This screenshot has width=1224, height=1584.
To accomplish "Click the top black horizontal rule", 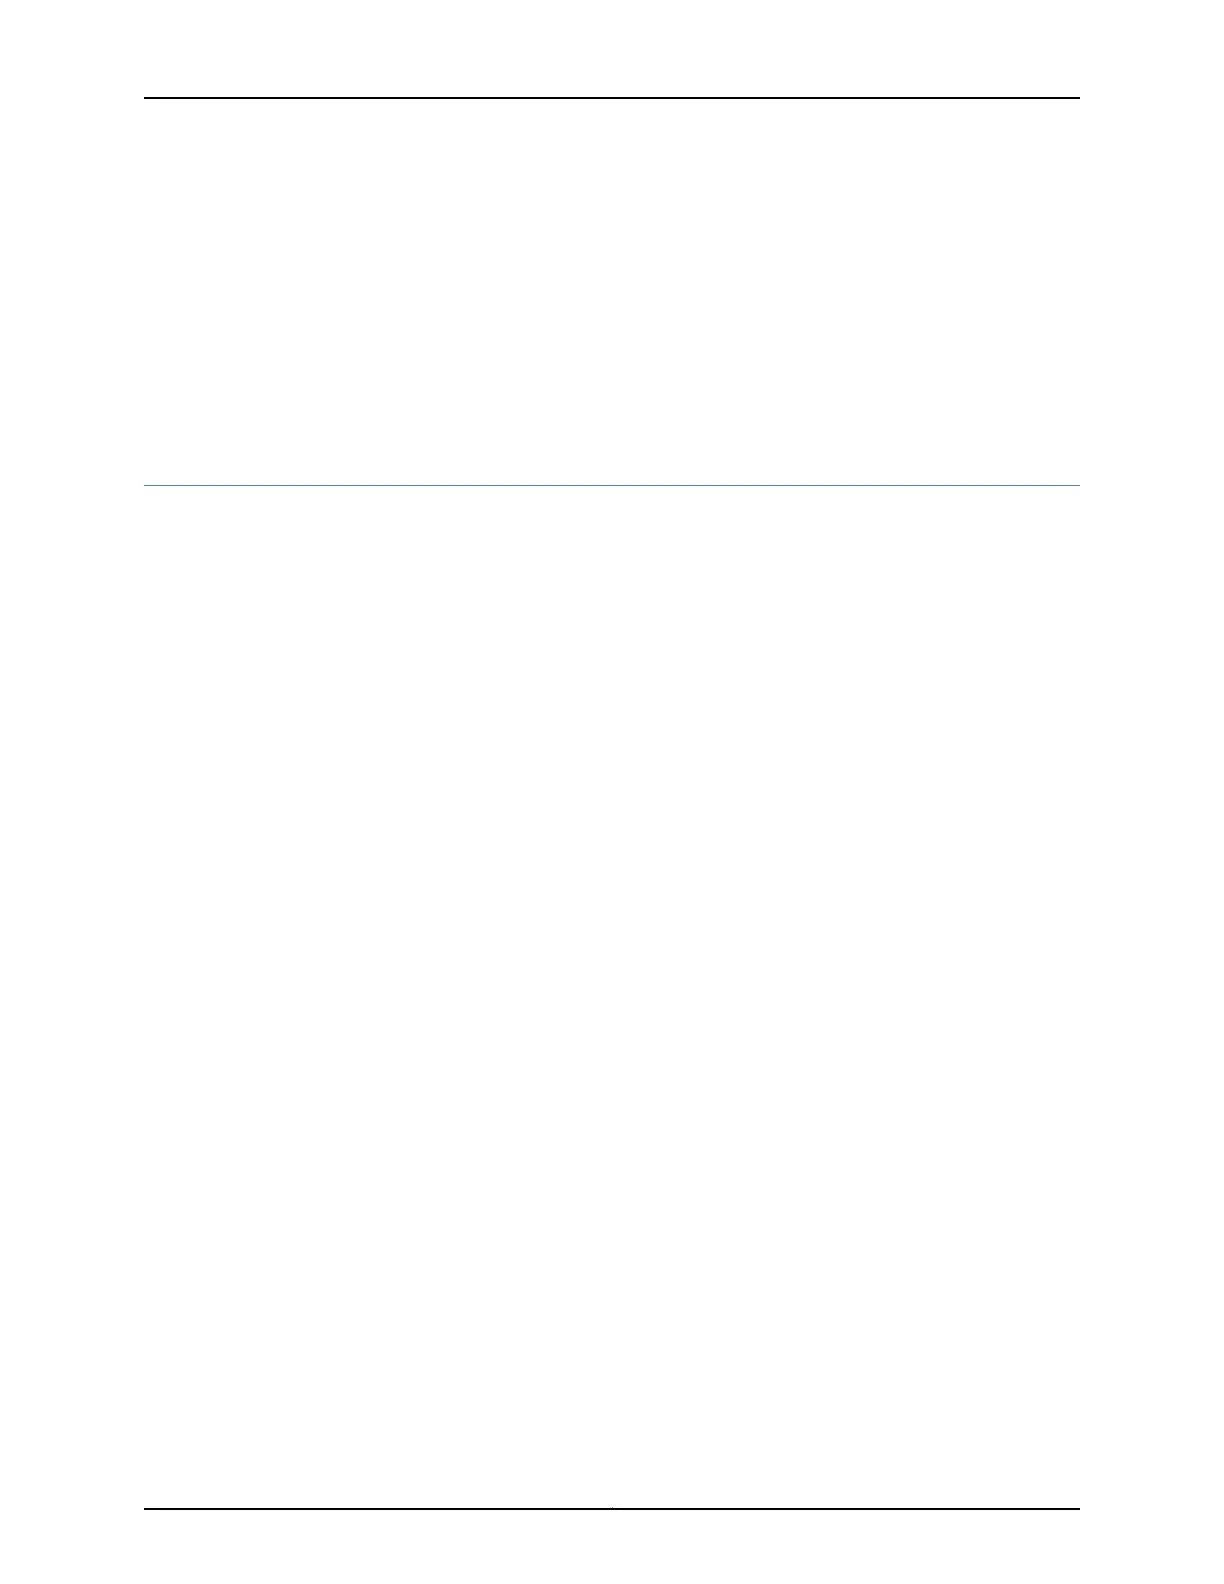I will (x=612, y=98).
